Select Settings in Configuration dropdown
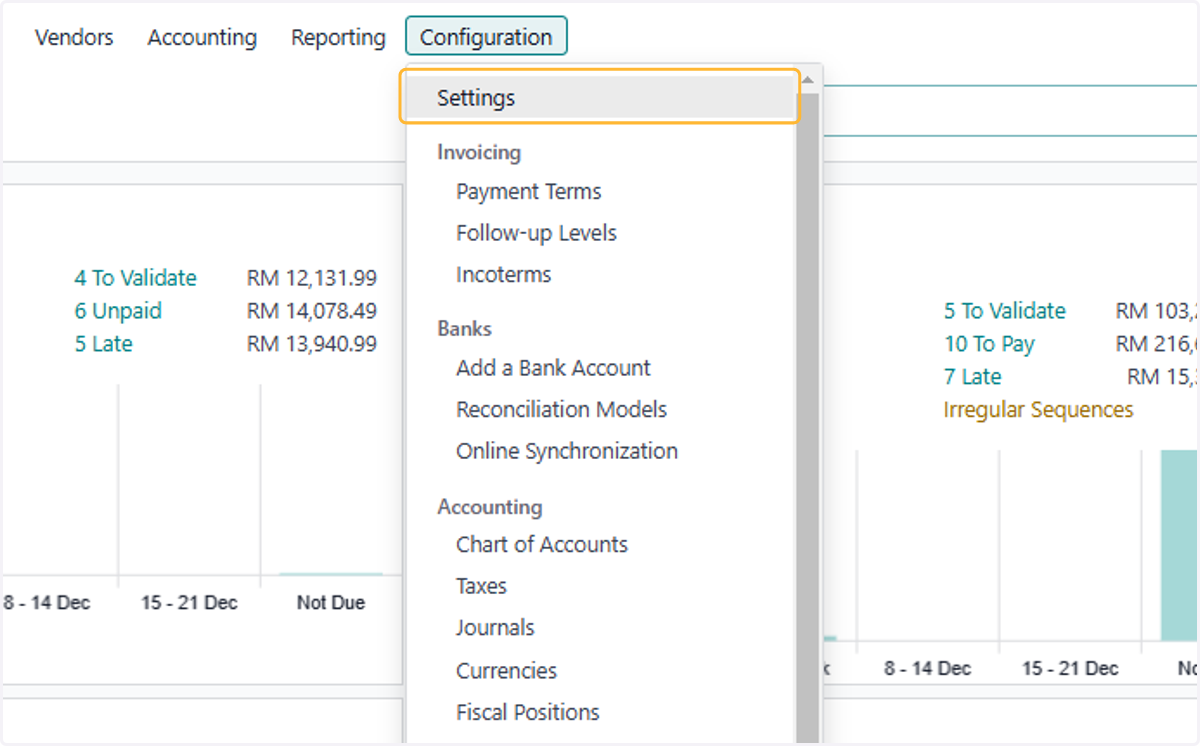The image size is (1200, 746). click(x=600, y=97)
